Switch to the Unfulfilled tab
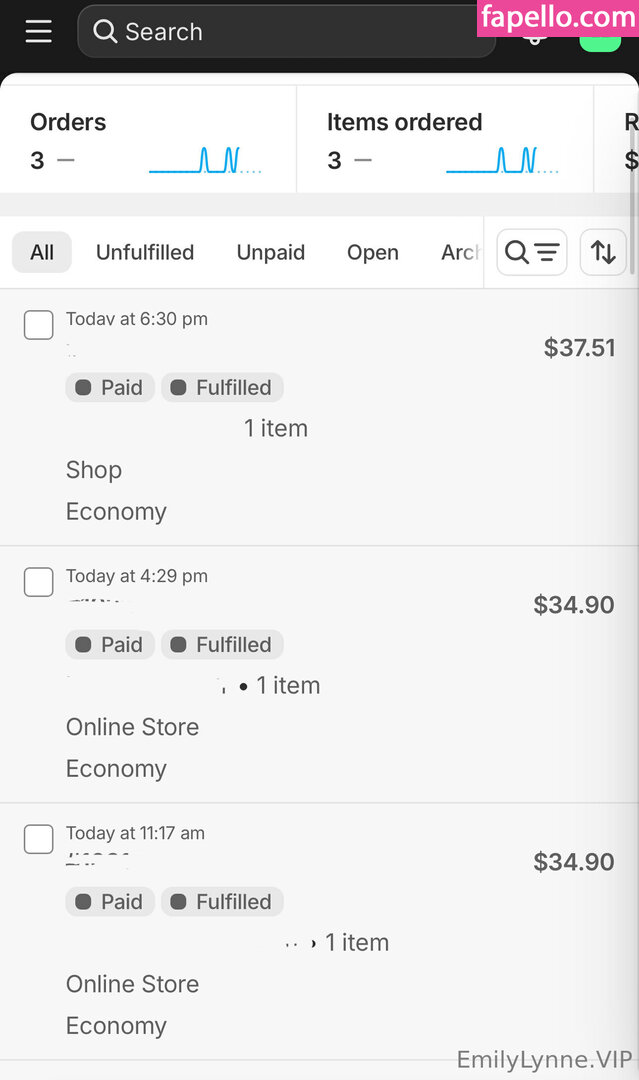Viewport: 639px width, 1080px height. (145, 253)
